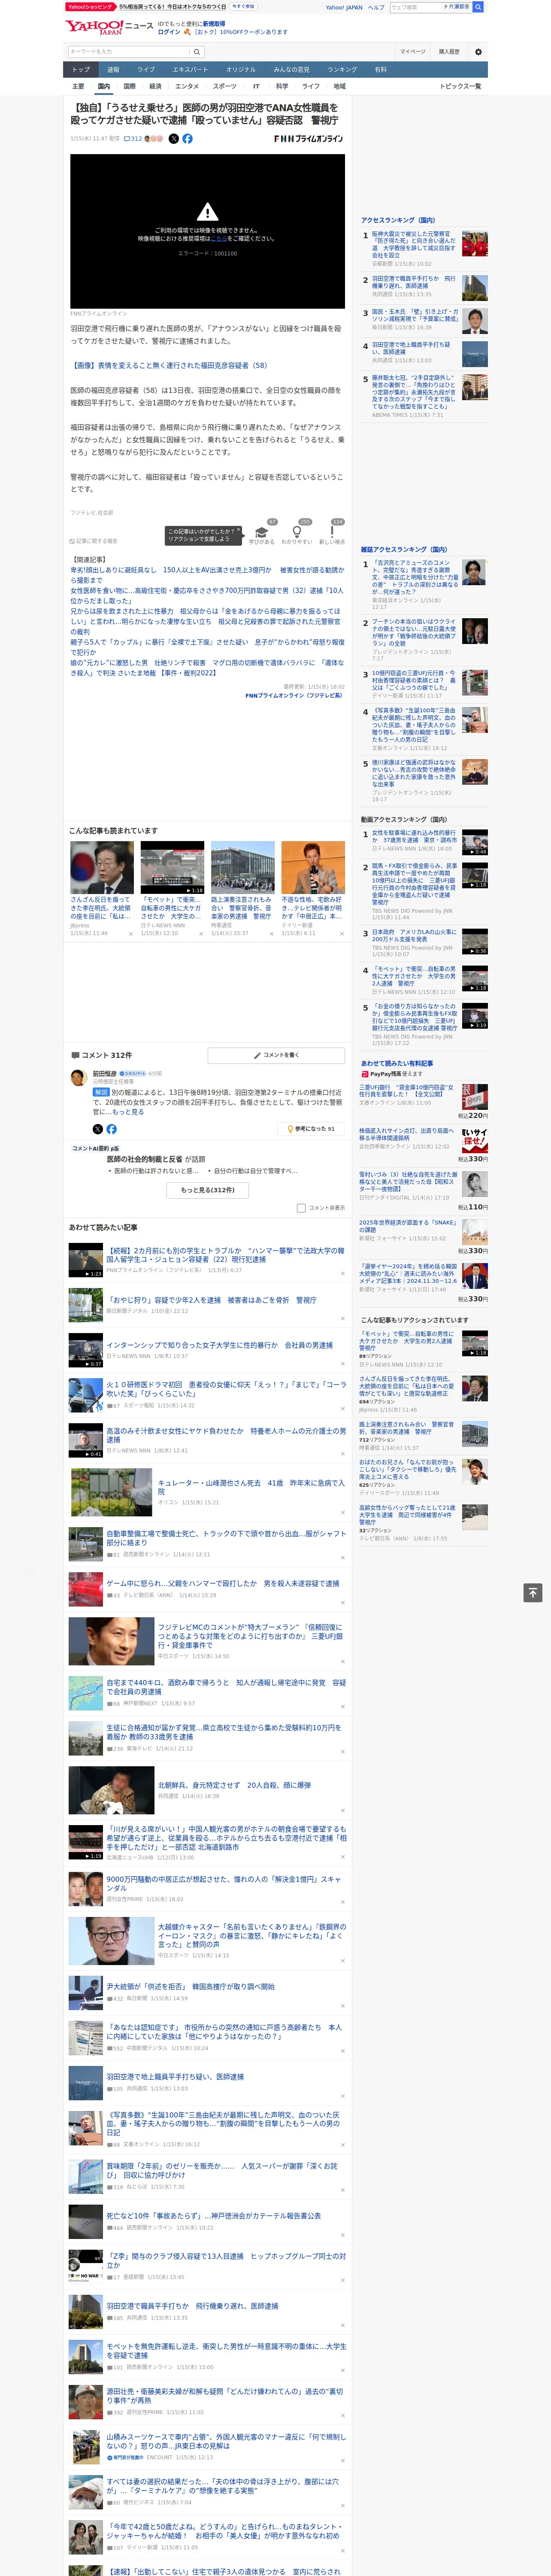Share 前田恒彦's comment on X
Viewport: 551px width, 2576px height.
pyautogui.click(x=98, y=1129)
